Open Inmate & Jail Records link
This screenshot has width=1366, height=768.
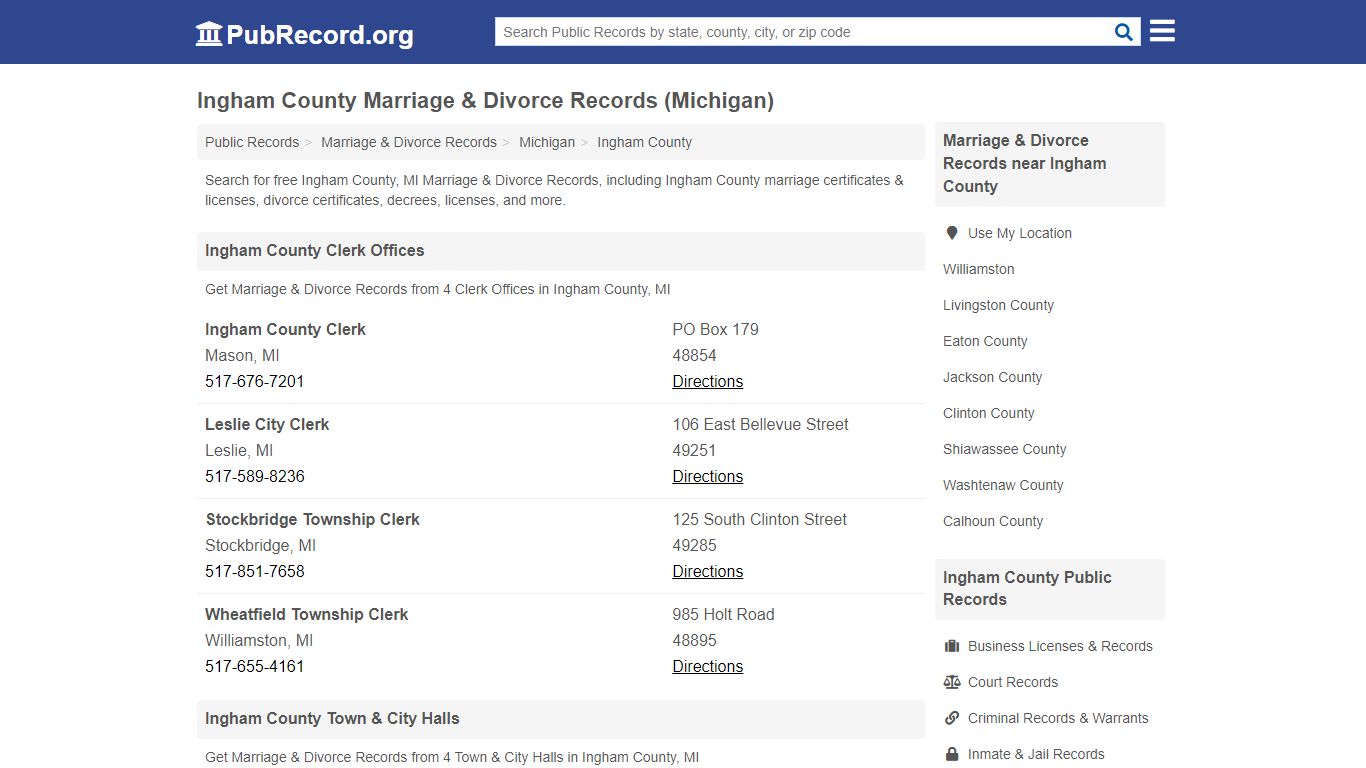[x=1036, y=754]
